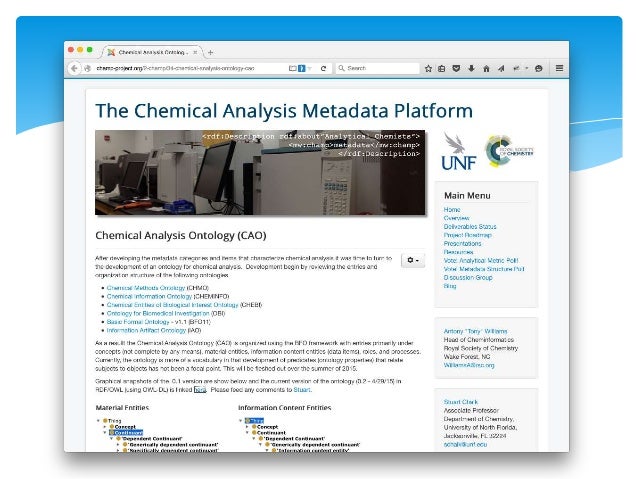
Task: Click the blue badge icon in address bar
Action: pyautogui.click(x=302, y=68)
